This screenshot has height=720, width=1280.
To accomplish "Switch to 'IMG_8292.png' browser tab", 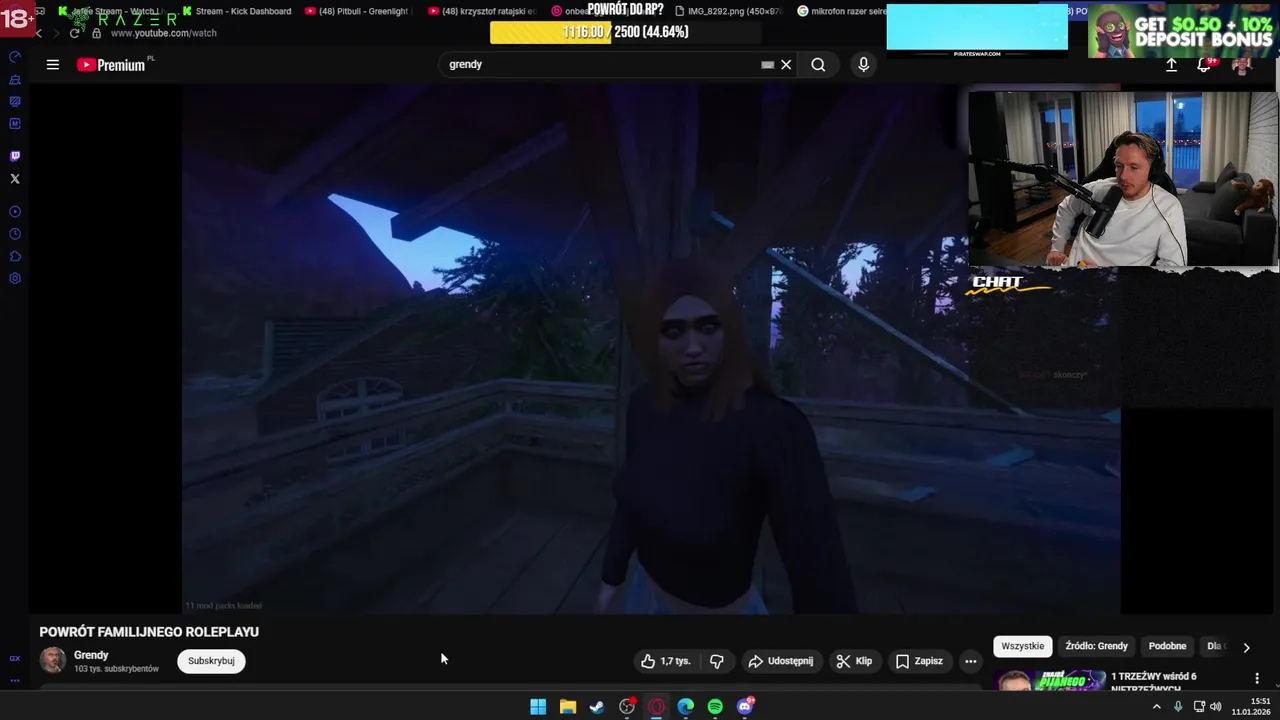I will point(728,11).
